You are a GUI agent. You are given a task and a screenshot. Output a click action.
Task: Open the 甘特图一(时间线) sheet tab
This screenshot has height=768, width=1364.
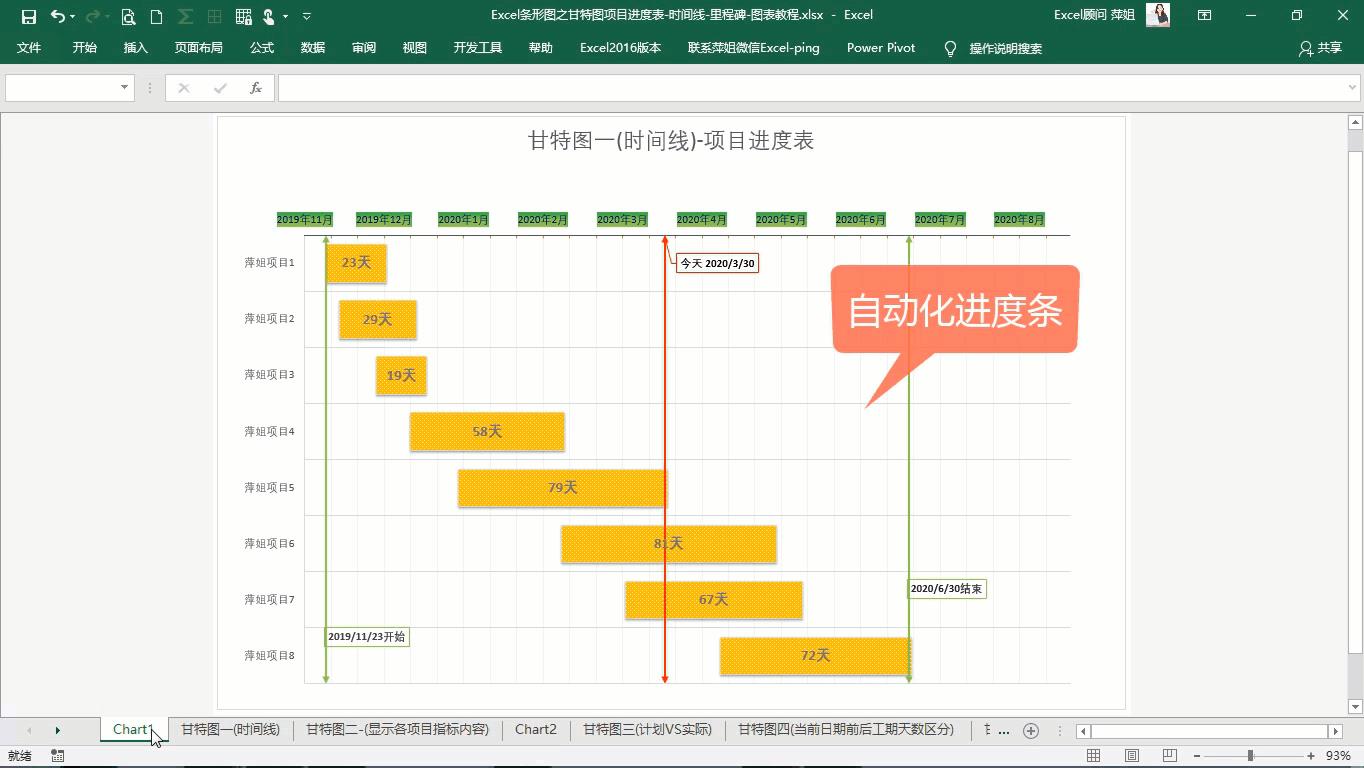click(x=230, y=729)
